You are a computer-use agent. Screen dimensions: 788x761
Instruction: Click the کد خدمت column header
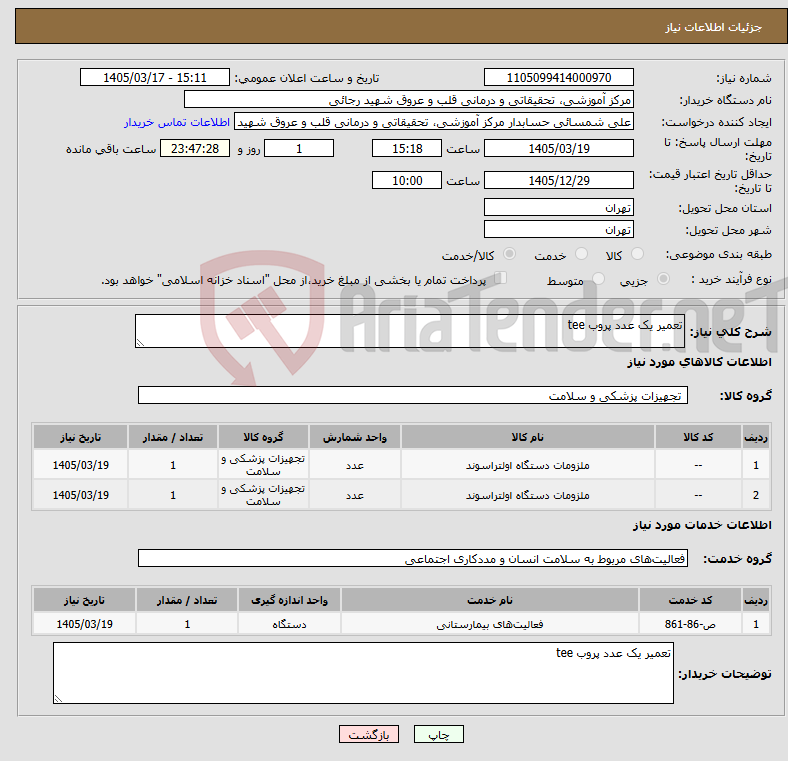(691, 600)
